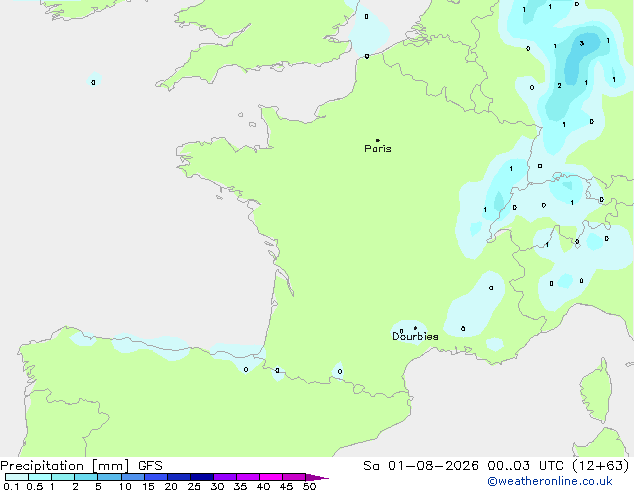Click the legend label '0.1'
This screenshot has width=634, height=490.
(11, 486)
